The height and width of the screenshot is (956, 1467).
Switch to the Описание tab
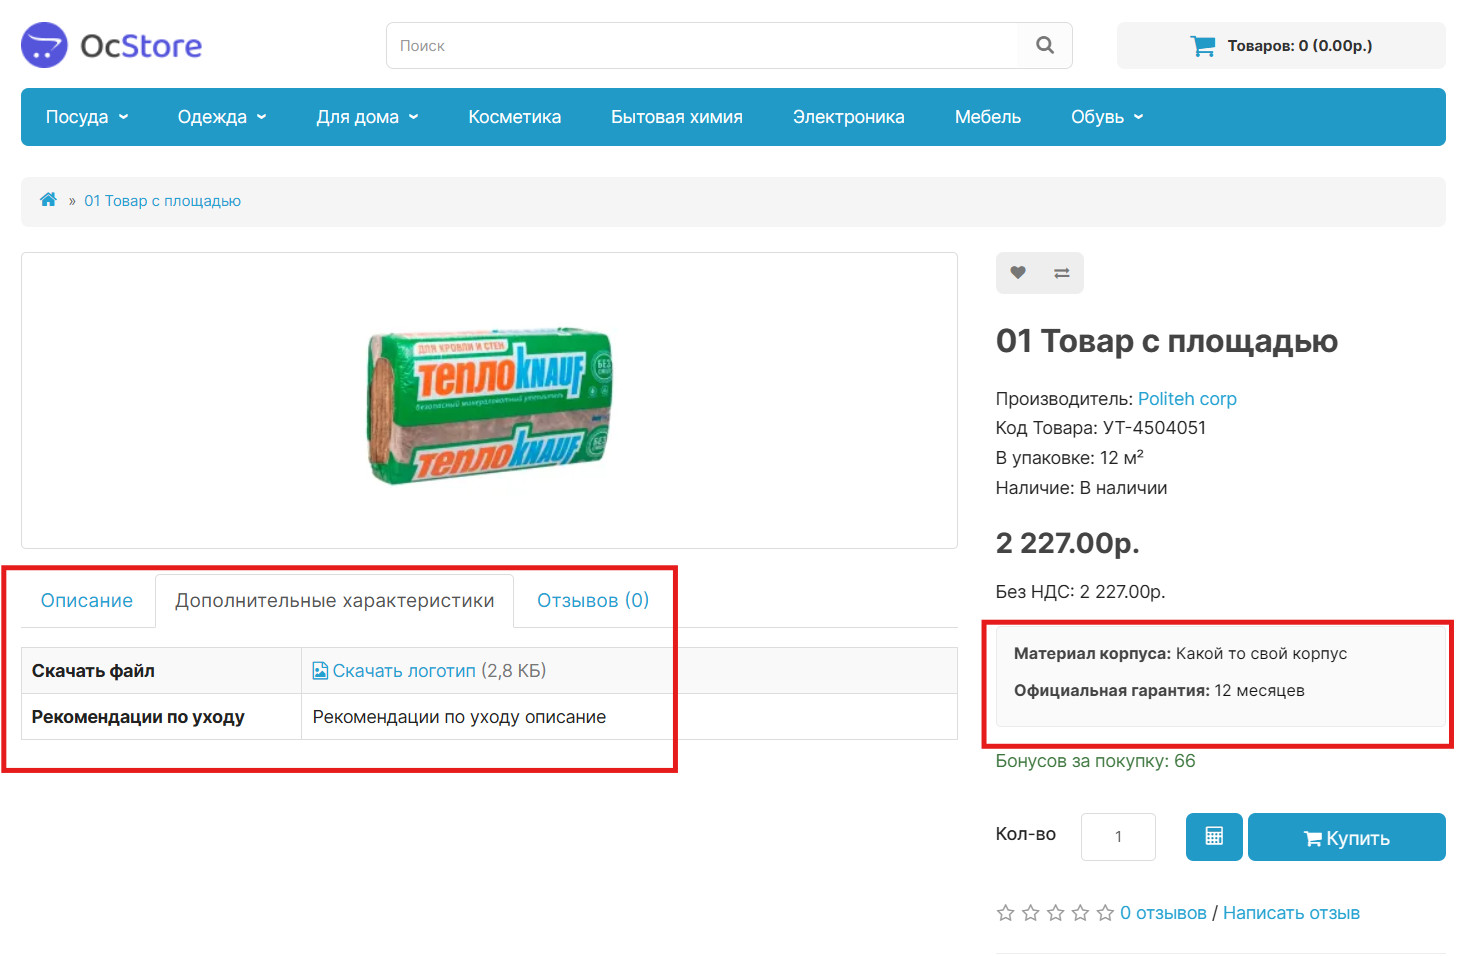tap(87, 600)
